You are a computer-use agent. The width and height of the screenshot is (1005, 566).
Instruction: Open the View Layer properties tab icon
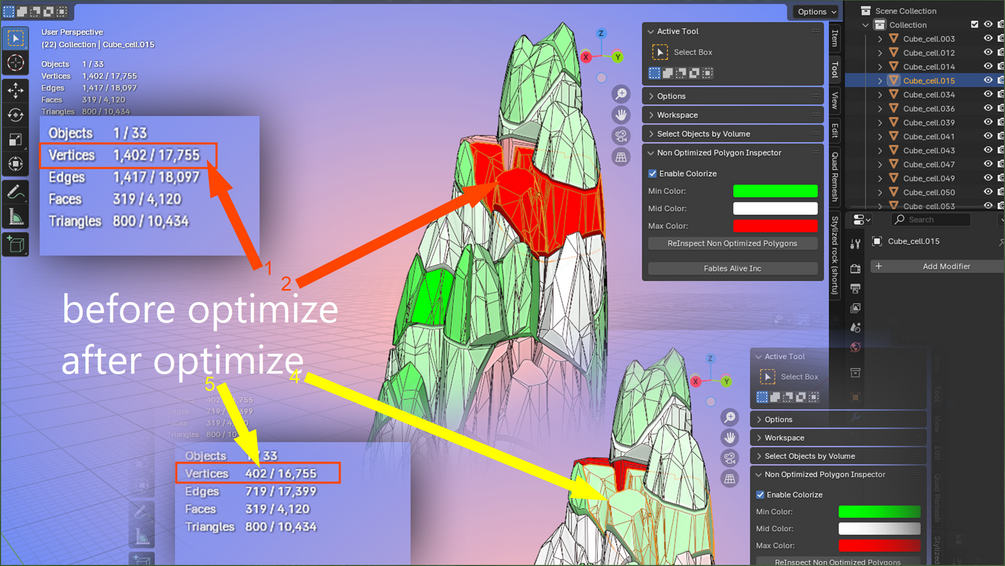coord(855,308)
